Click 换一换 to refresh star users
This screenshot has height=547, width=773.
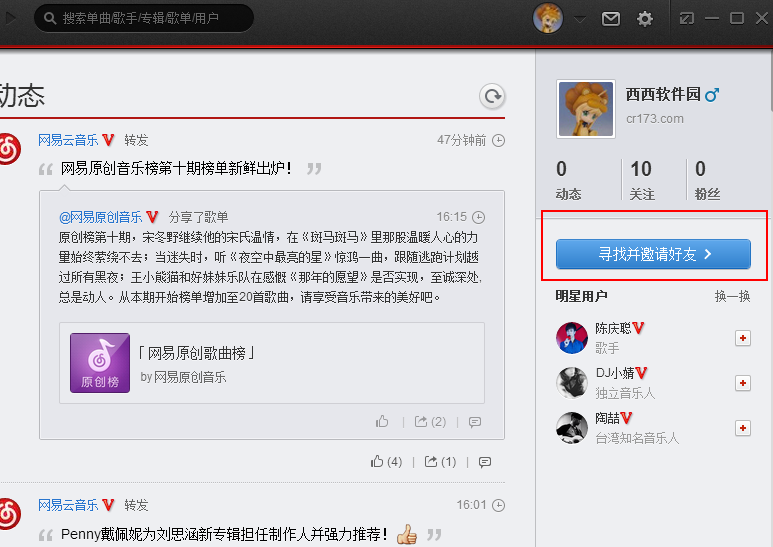coord(733,296)
